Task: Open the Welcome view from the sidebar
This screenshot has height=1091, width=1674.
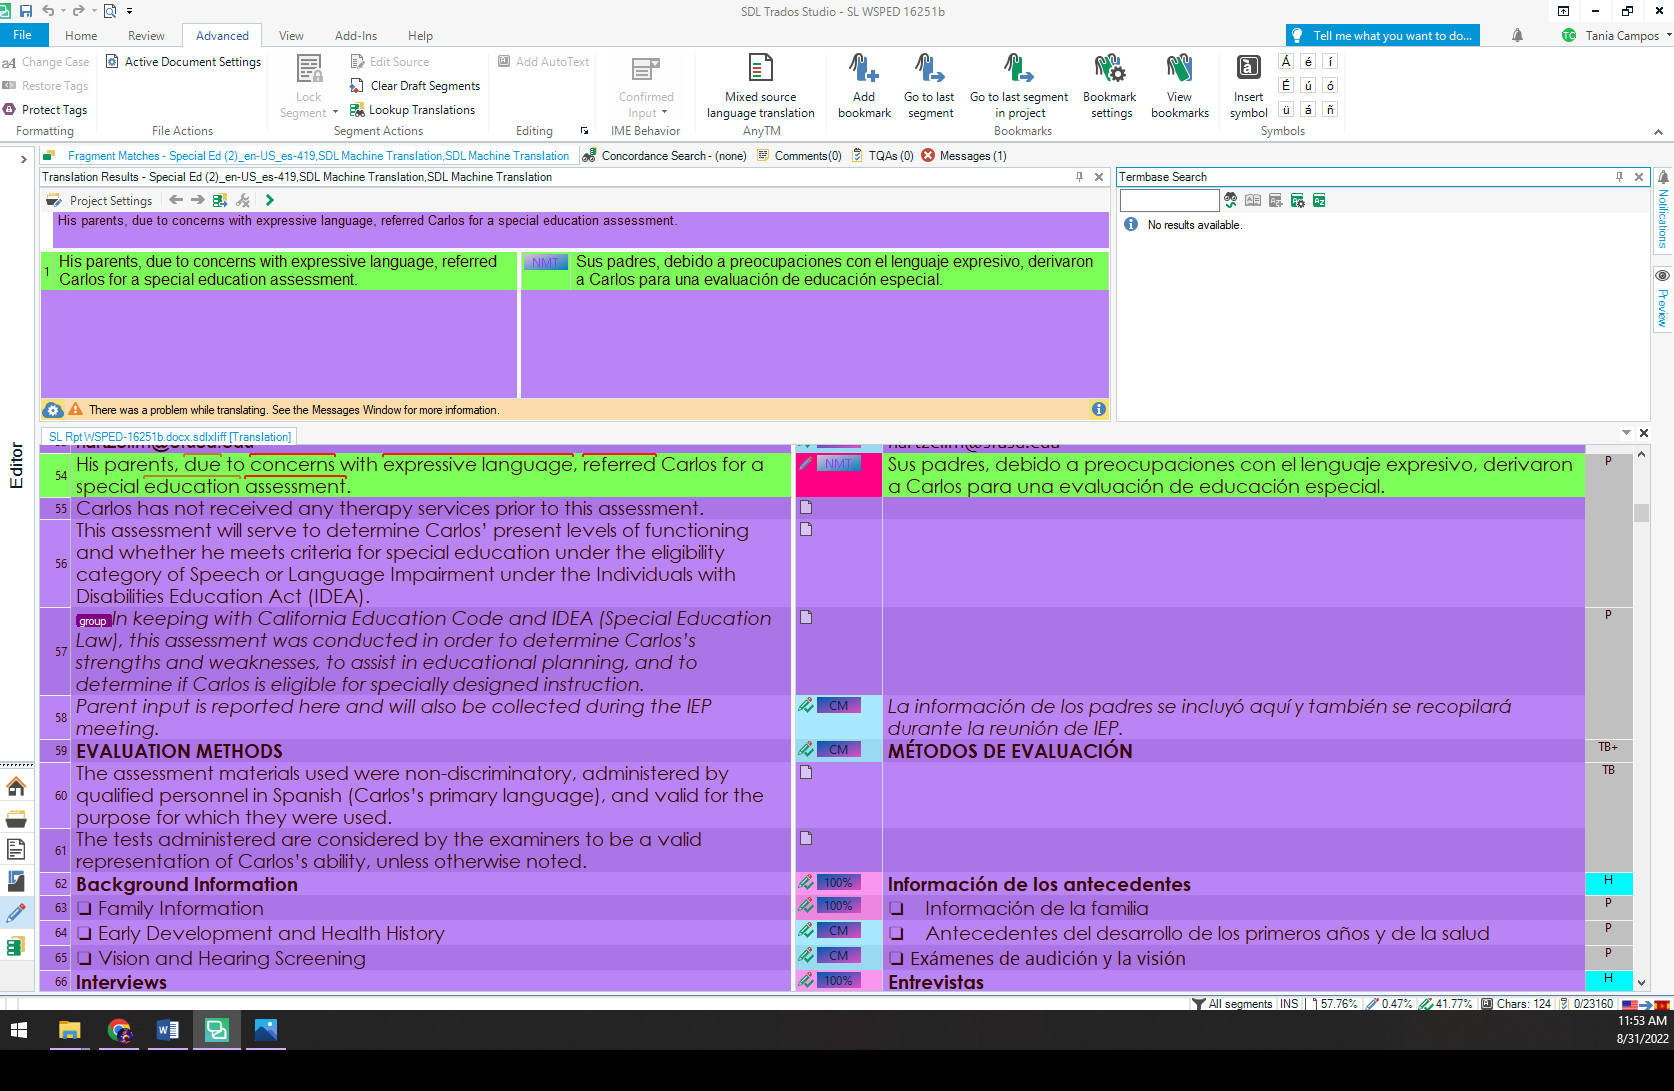Action: tap(17, 787)
